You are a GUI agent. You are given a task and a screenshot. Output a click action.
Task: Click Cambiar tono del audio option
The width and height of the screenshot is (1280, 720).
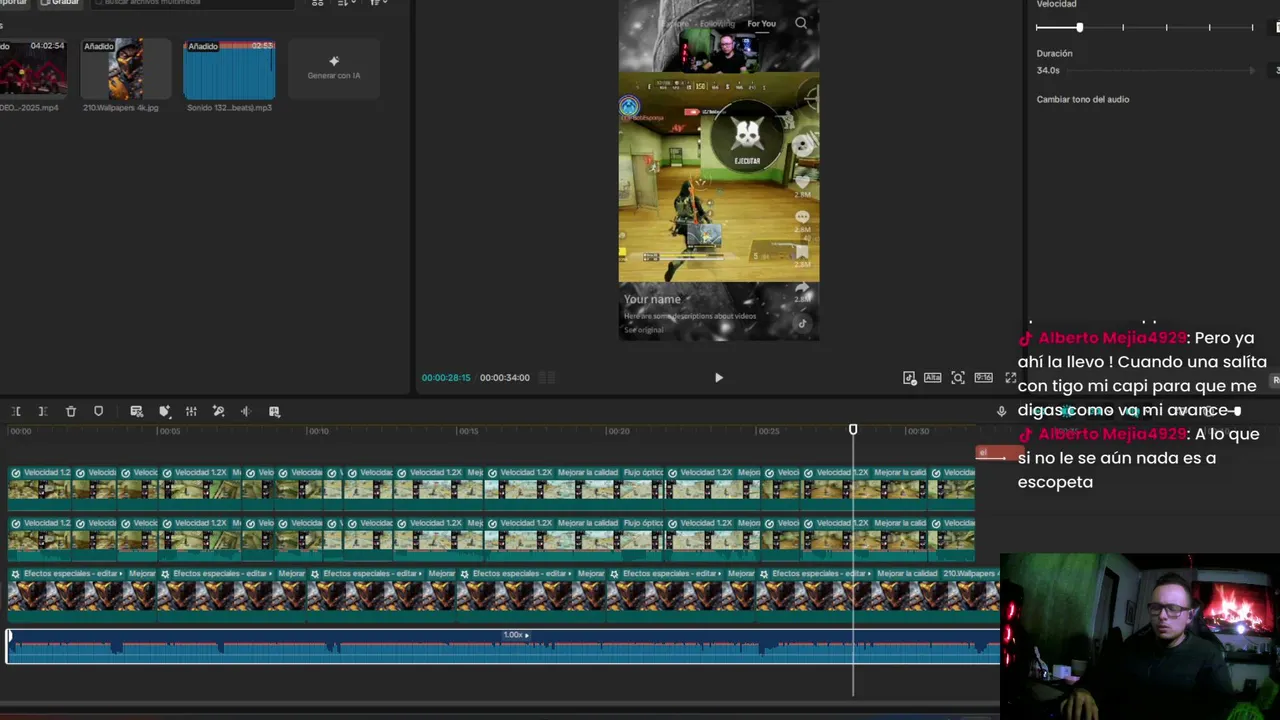1083,99
